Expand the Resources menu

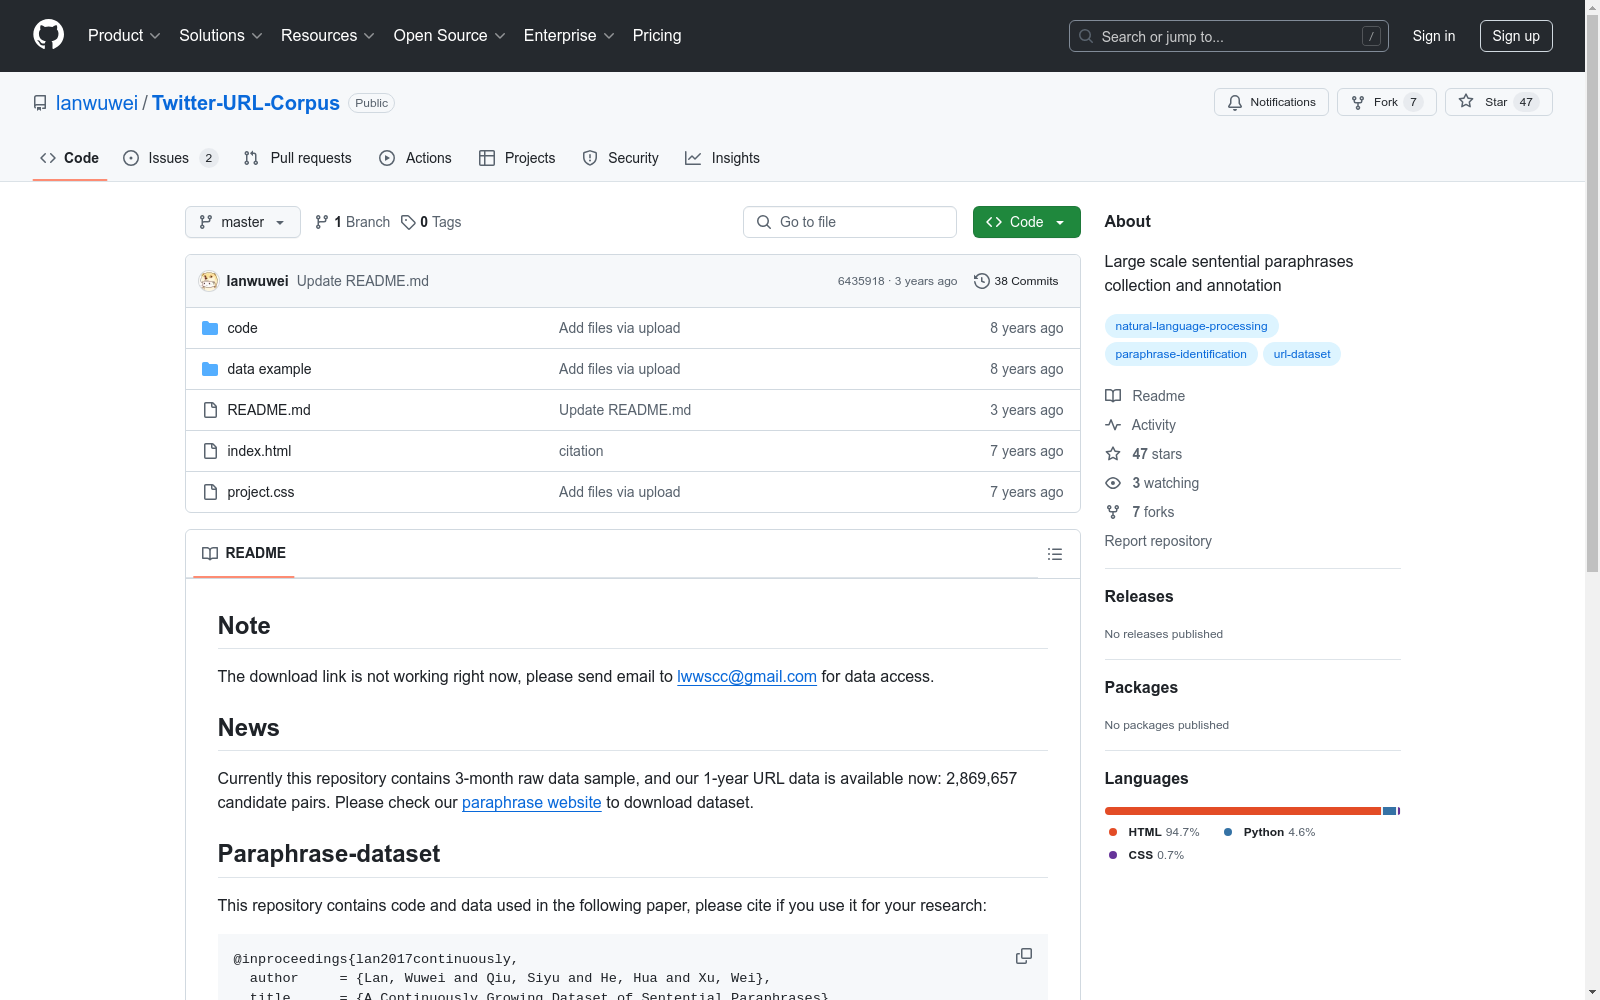(x=328, y=36)
